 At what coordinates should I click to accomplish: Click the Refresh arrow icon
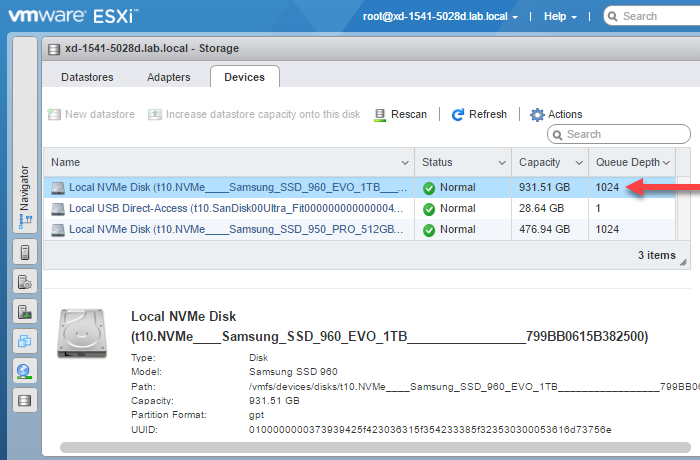tap(458, 115)
